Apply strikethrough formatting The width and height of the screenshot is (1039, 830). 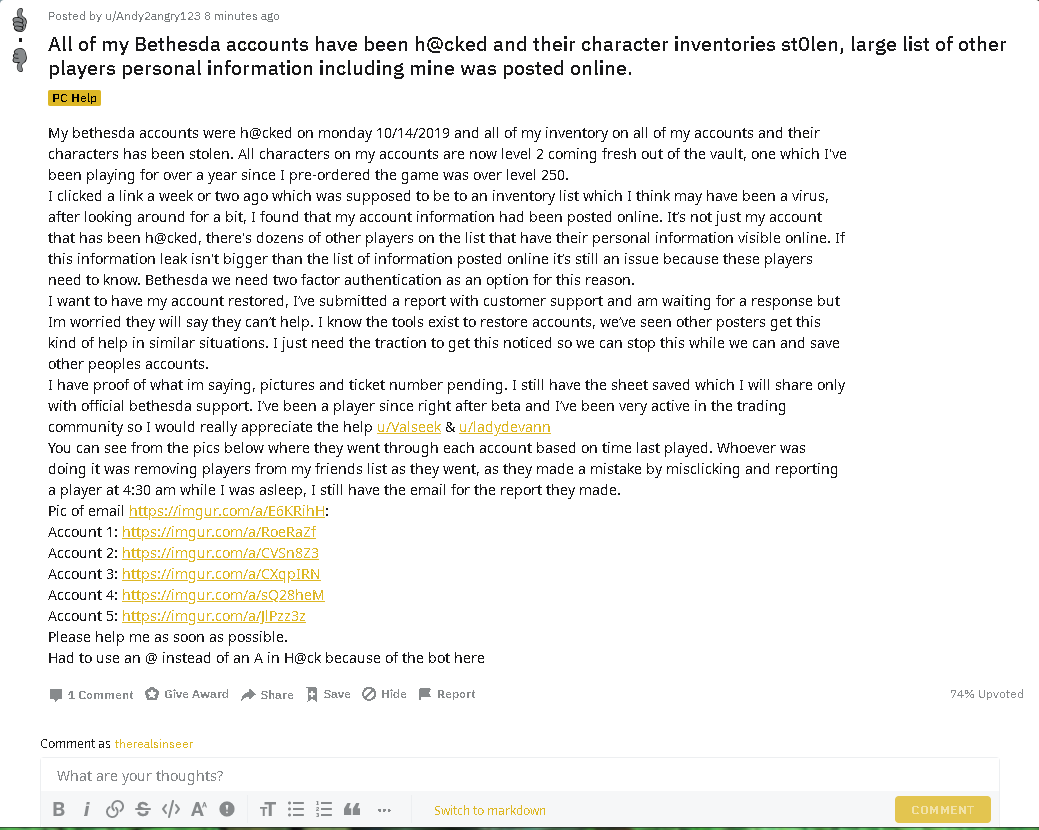[x=142, y=809]
